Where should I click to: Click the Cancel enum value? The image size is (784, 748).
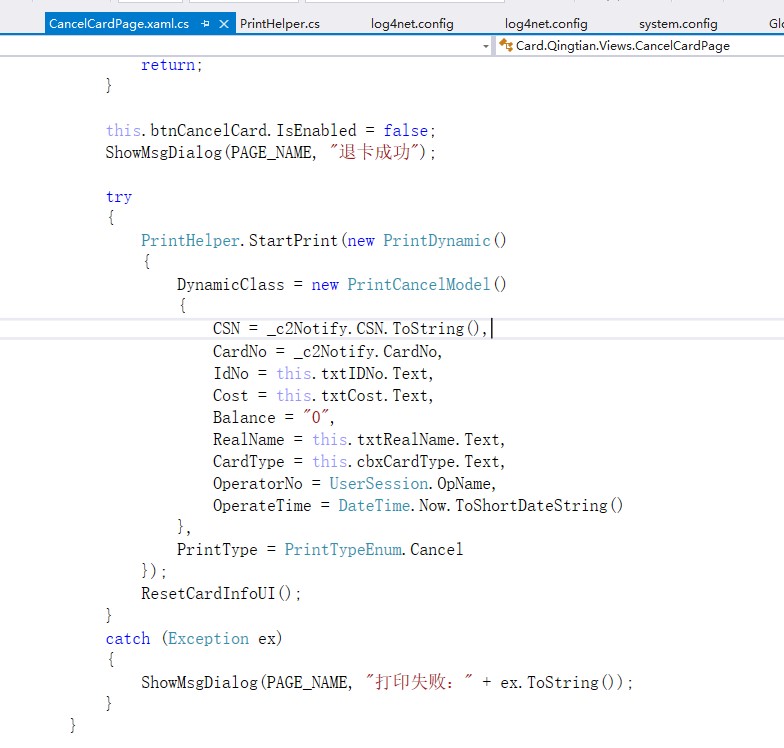[x=436, y=550]
